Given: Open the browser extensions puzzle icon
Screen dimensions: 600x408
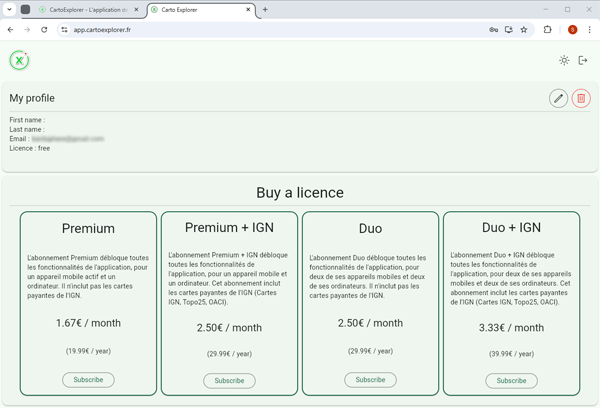Looking at the screenshot, I should (x=548, y=30).
